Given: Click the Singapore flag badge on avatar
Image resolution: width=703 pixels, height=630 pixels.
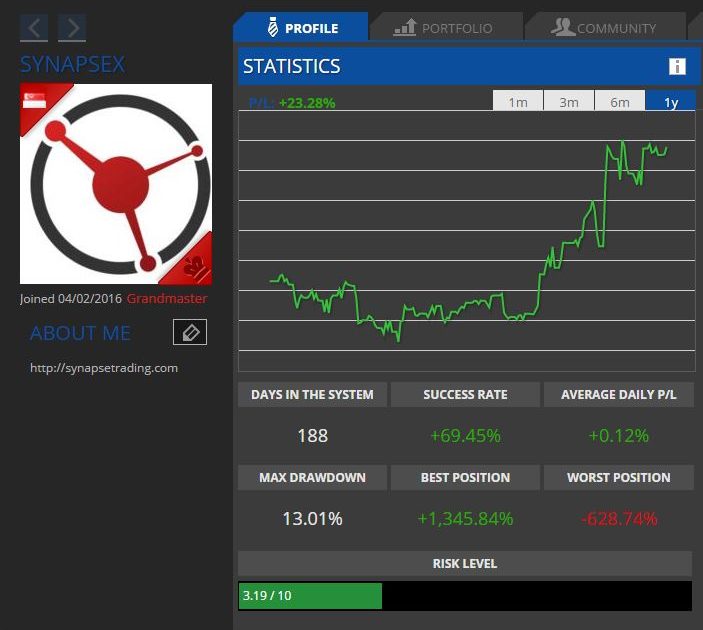Looking at the screenshot, I should pos(36,101).
